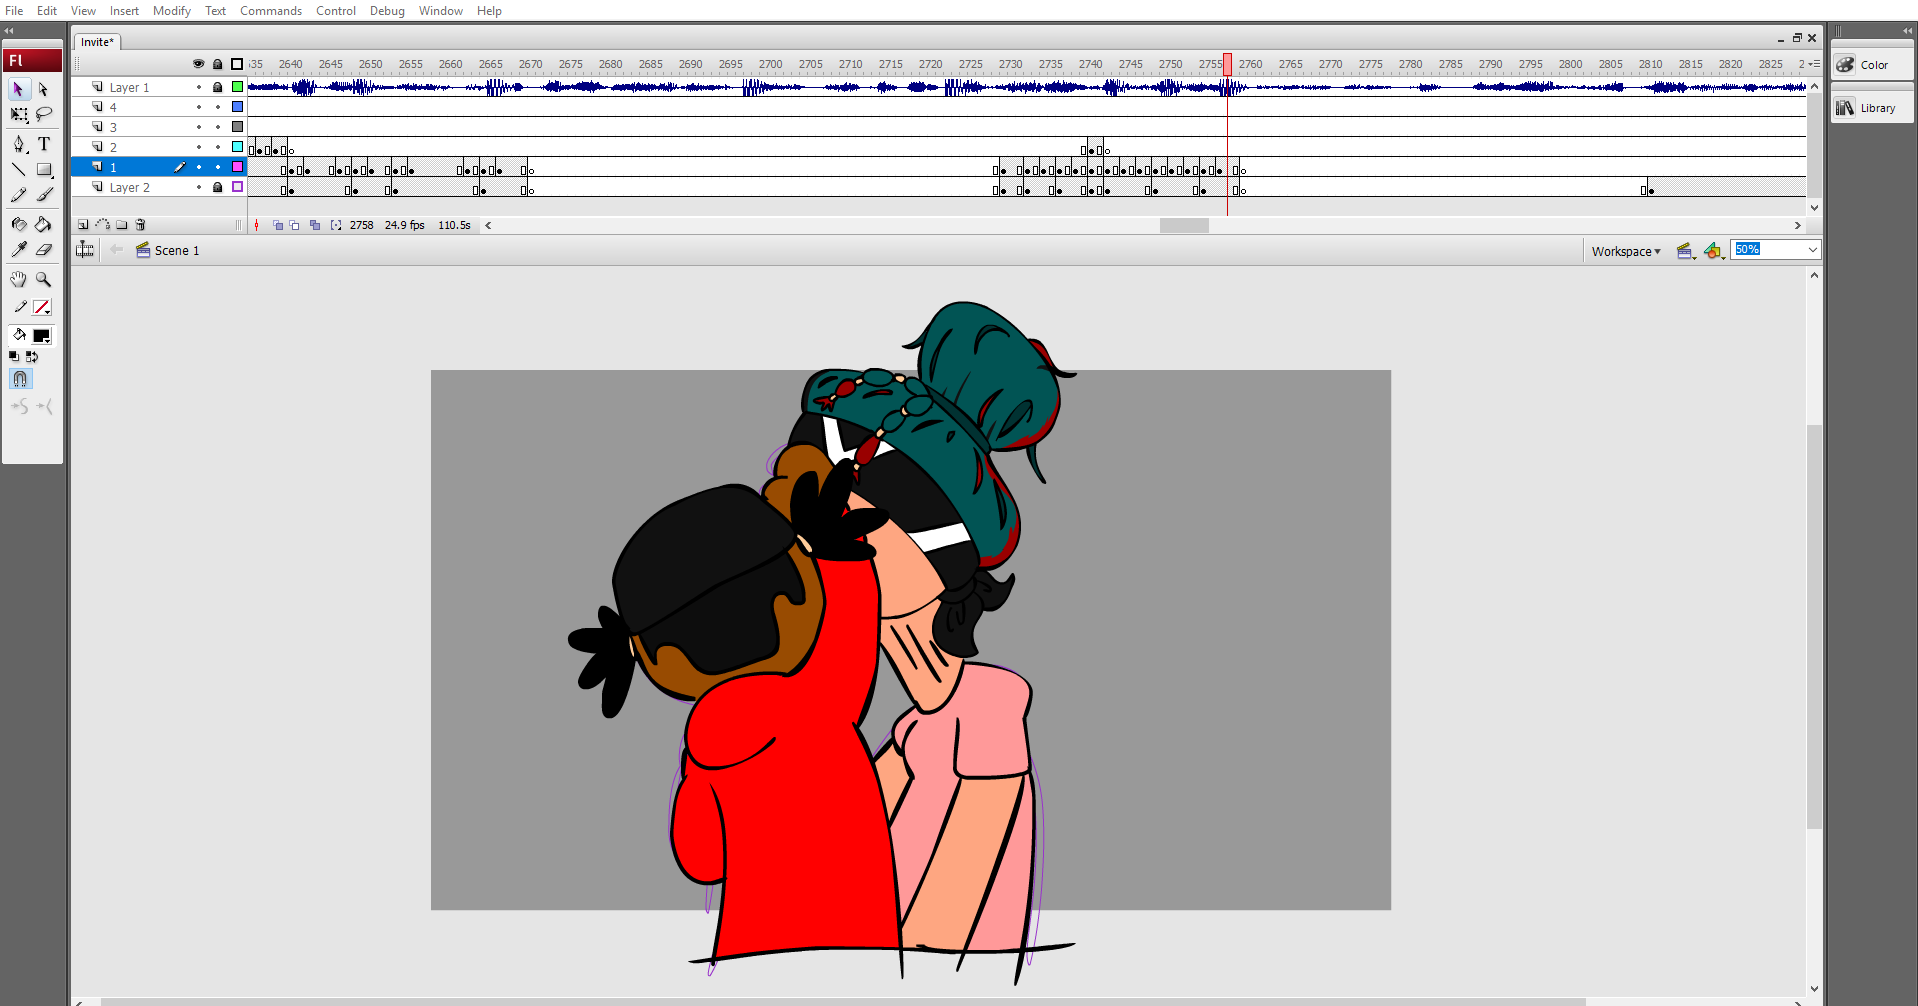The width and height of the screenshot is (1918, 1006).
Task: Open the Commands menu
Action: coord(271,11)
